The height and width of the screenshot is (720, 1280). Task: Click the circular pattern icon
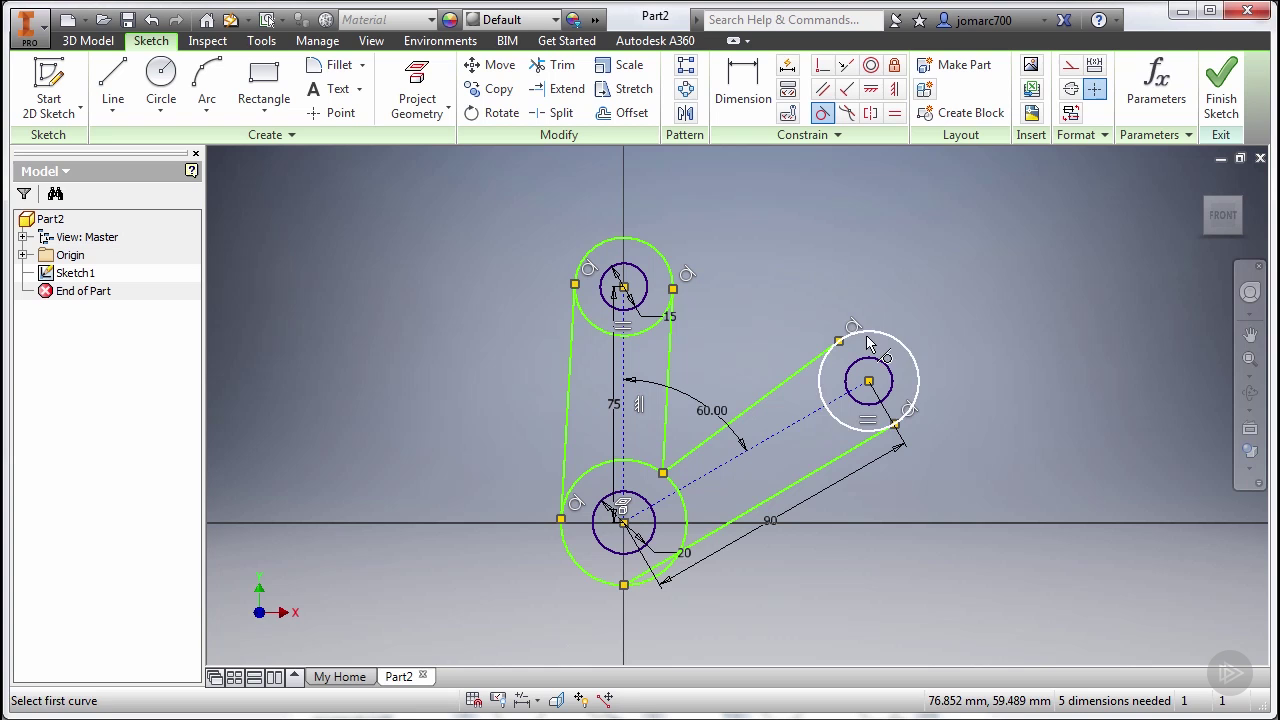click(x=686, y=89)
